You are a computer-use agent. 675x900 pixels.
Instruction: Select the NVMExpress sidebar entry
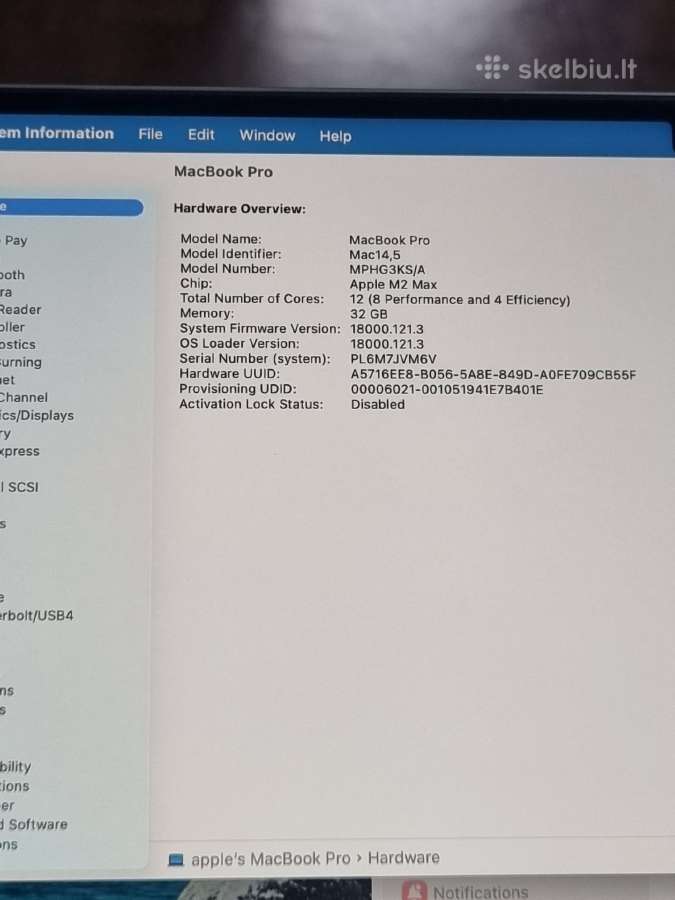[x=20, y=451]
